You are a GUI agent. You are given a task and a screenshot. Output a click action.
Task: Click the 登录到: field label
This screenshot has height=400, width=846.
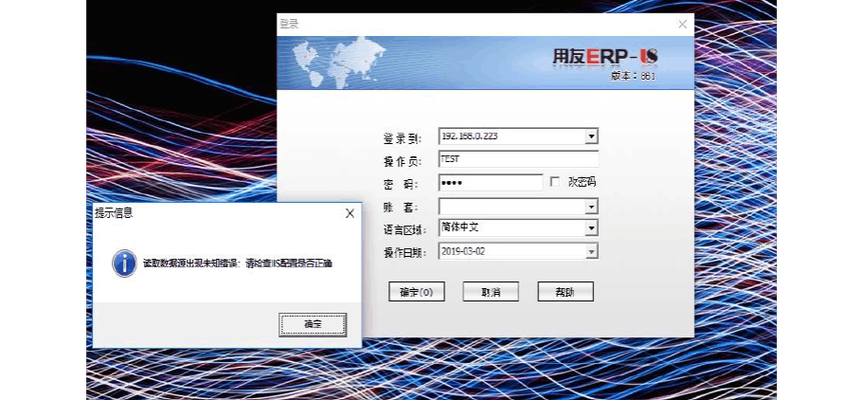point(402,139)
